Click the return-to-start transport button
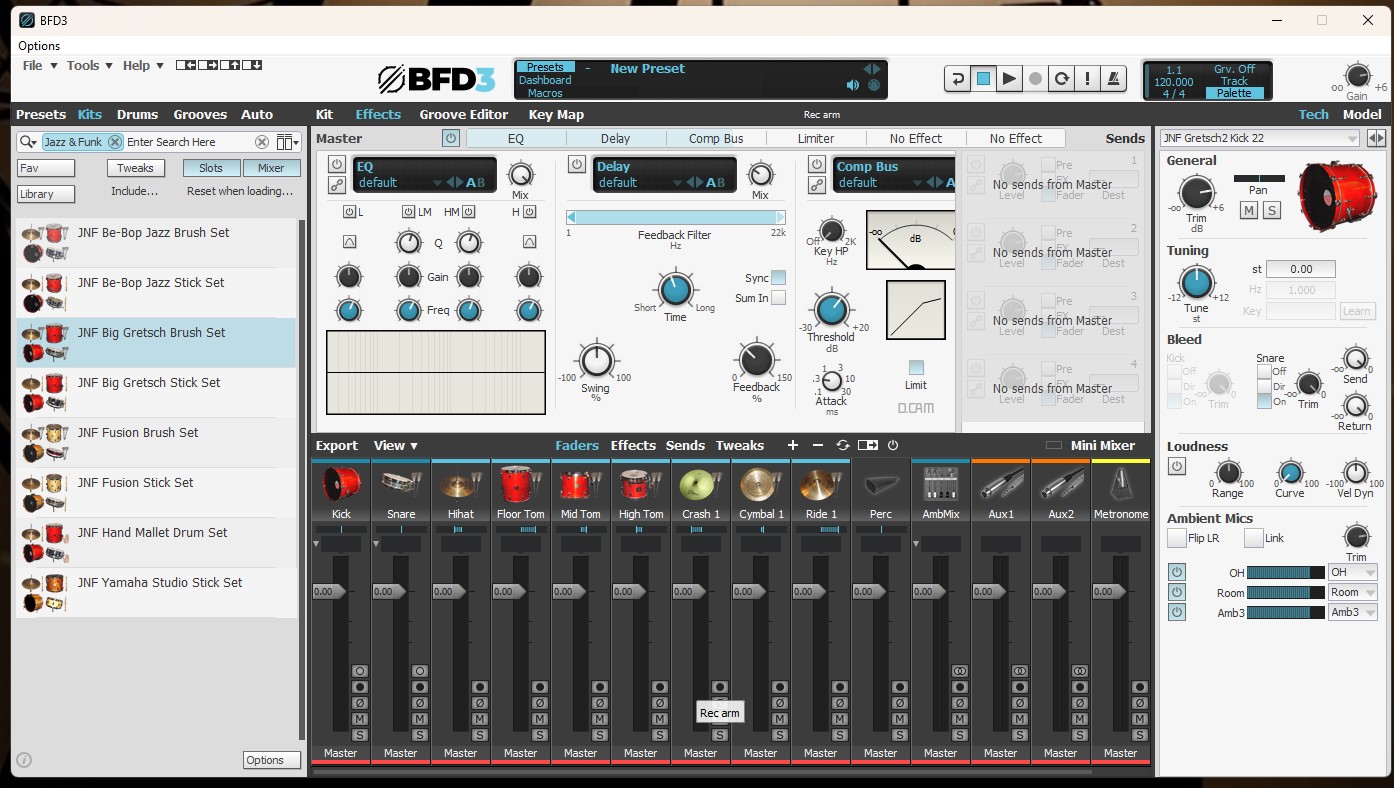The image size is (1394, 788). [957, 79]
